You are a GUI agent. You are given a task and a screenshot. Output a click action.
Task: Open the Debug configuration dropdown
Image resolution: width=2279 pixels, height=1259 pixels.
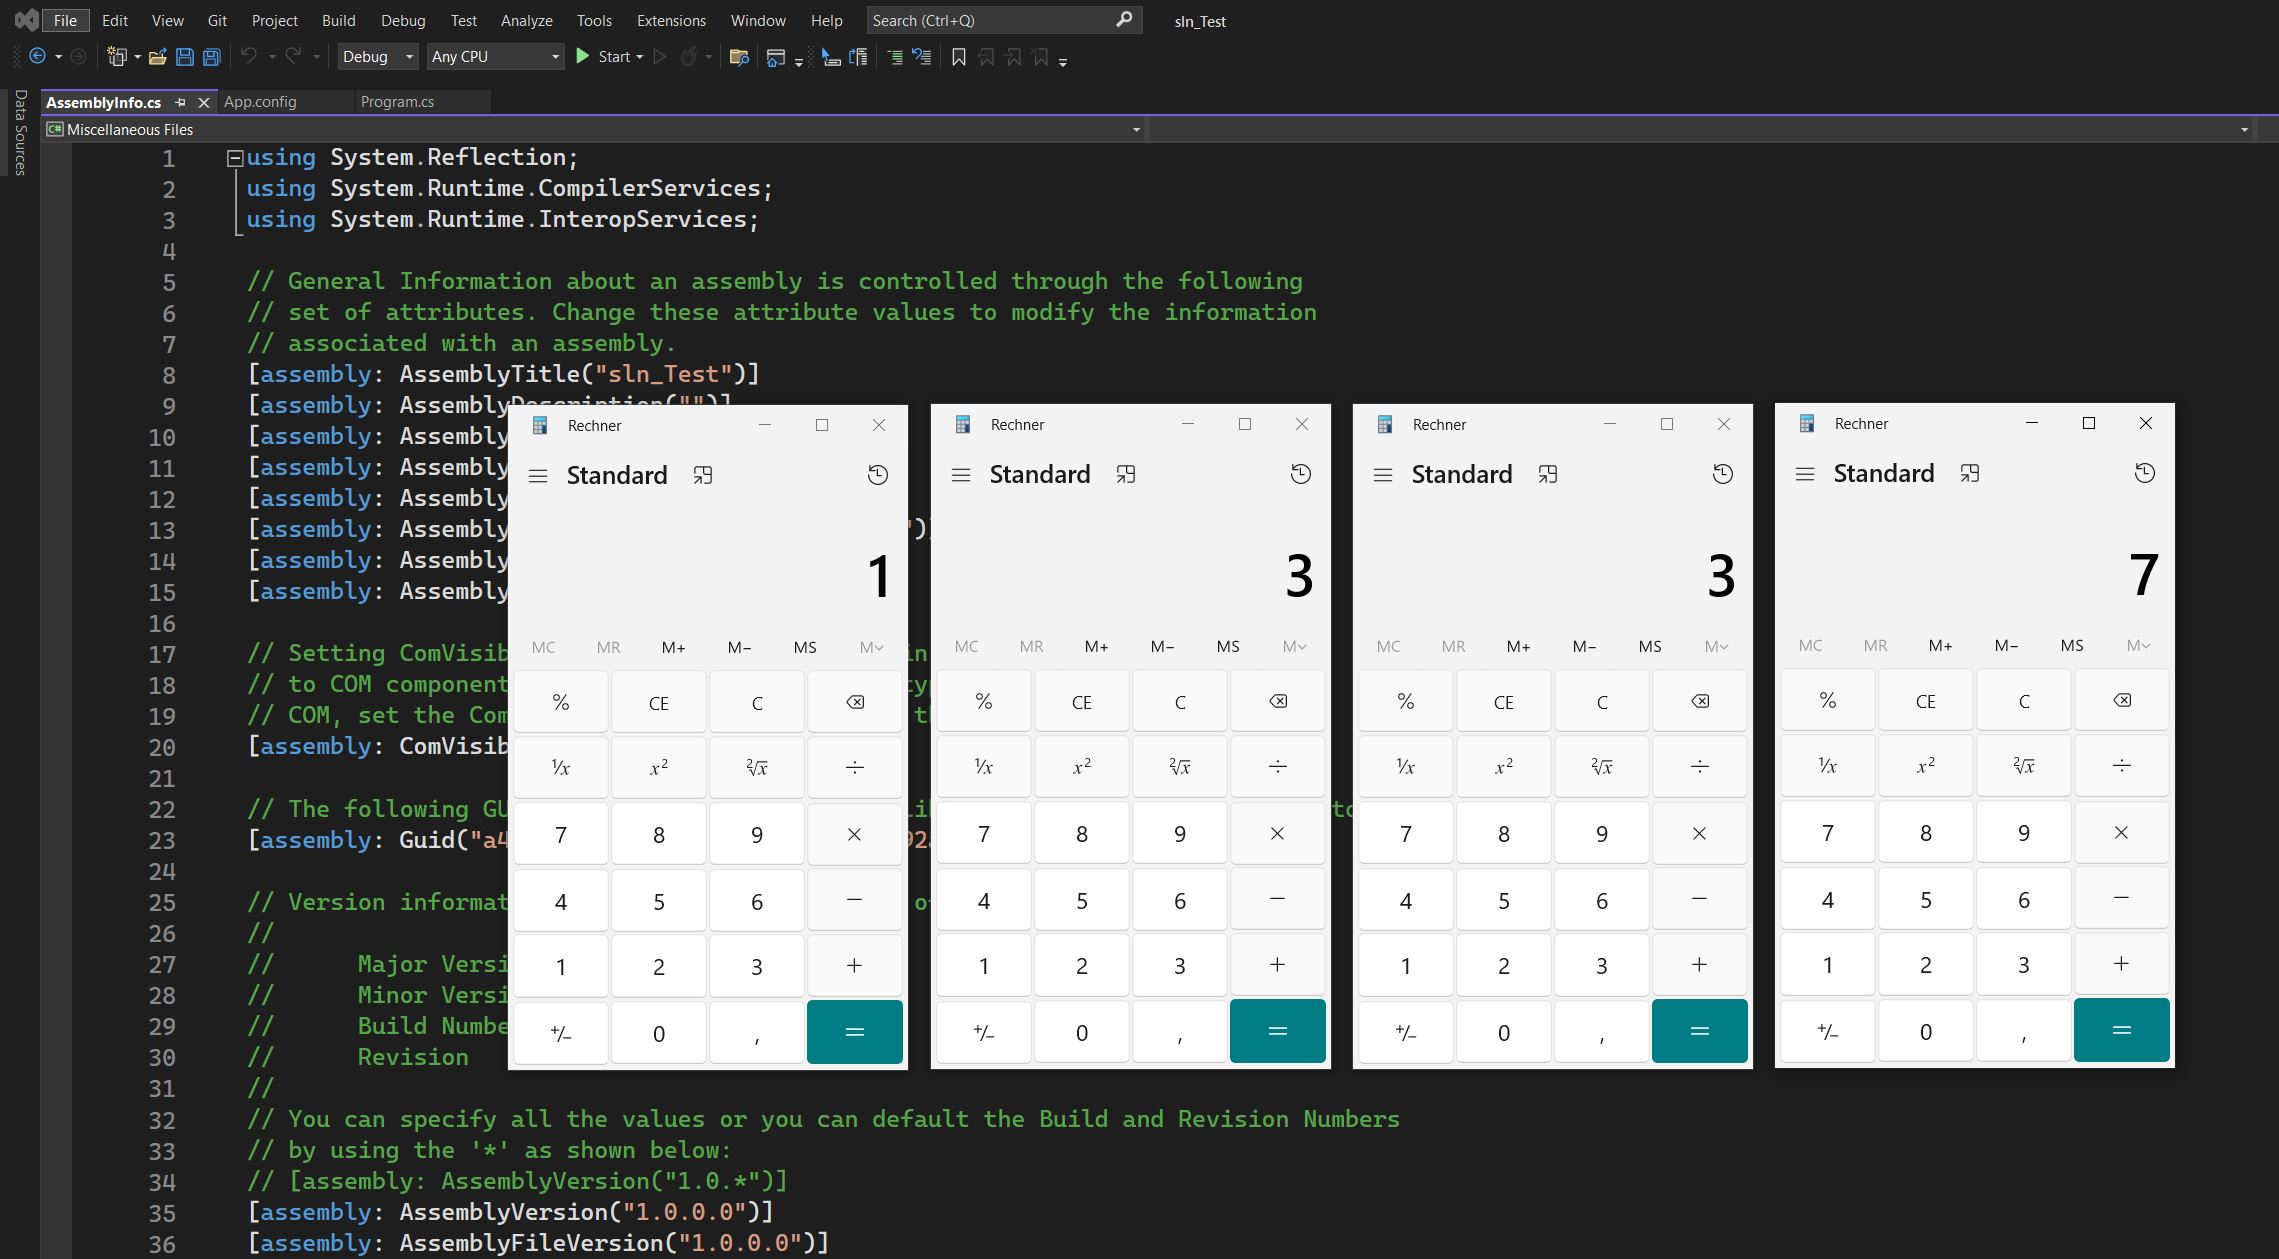click(378, 57)
